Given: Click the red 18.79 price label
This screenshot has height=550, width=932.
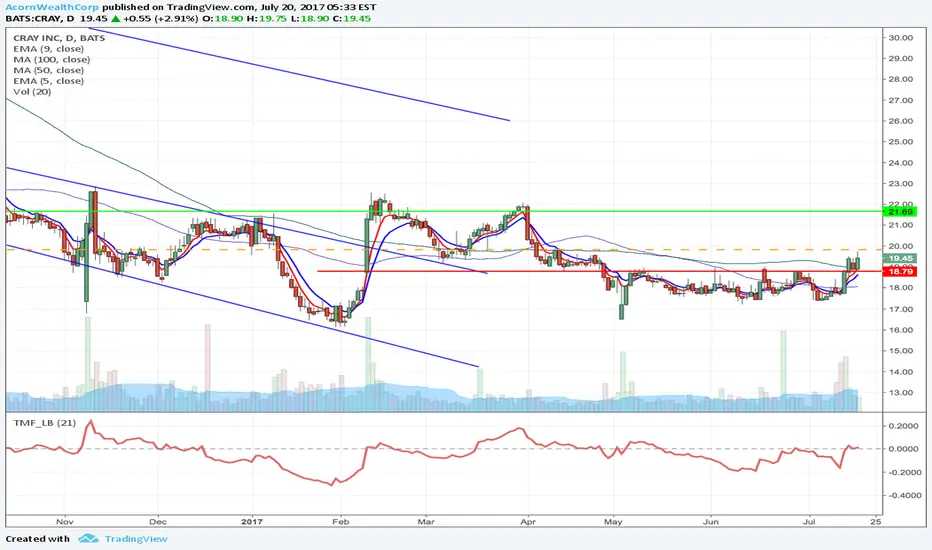Looking at the screenshot, I should click(x=900, y=272).
